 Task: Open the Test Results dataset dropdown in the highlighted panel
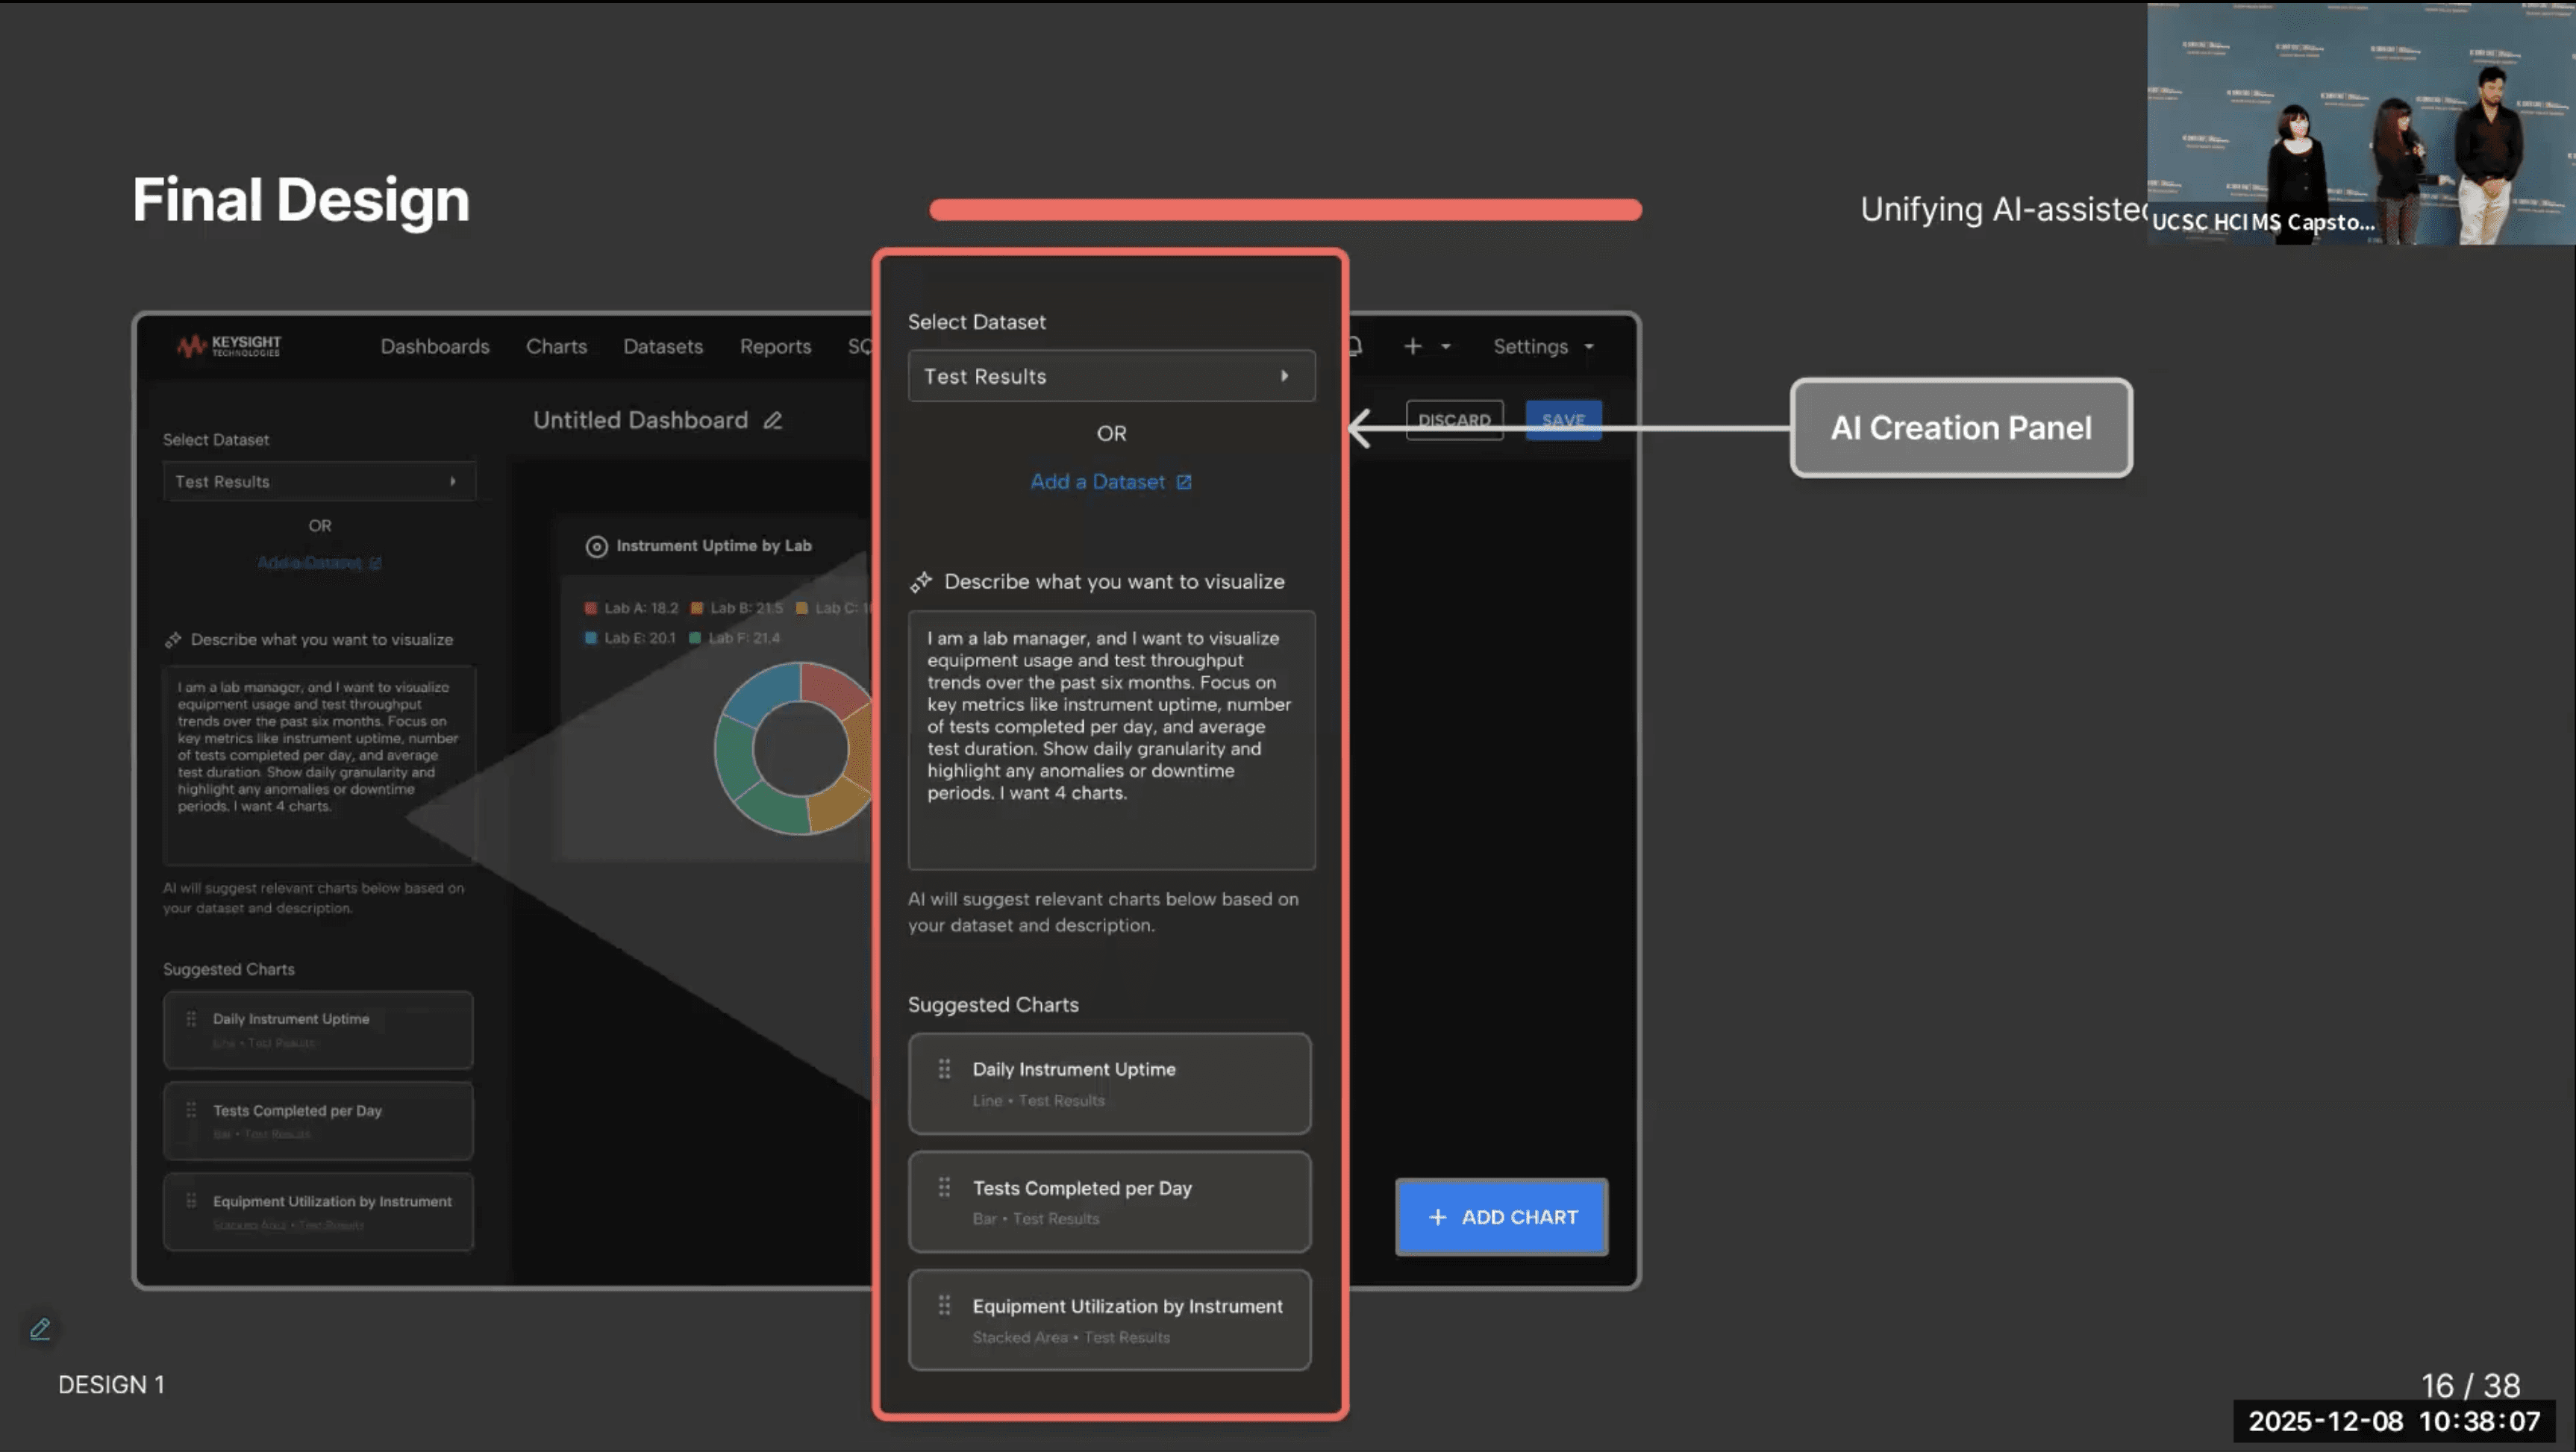(x=1111, y=376)
